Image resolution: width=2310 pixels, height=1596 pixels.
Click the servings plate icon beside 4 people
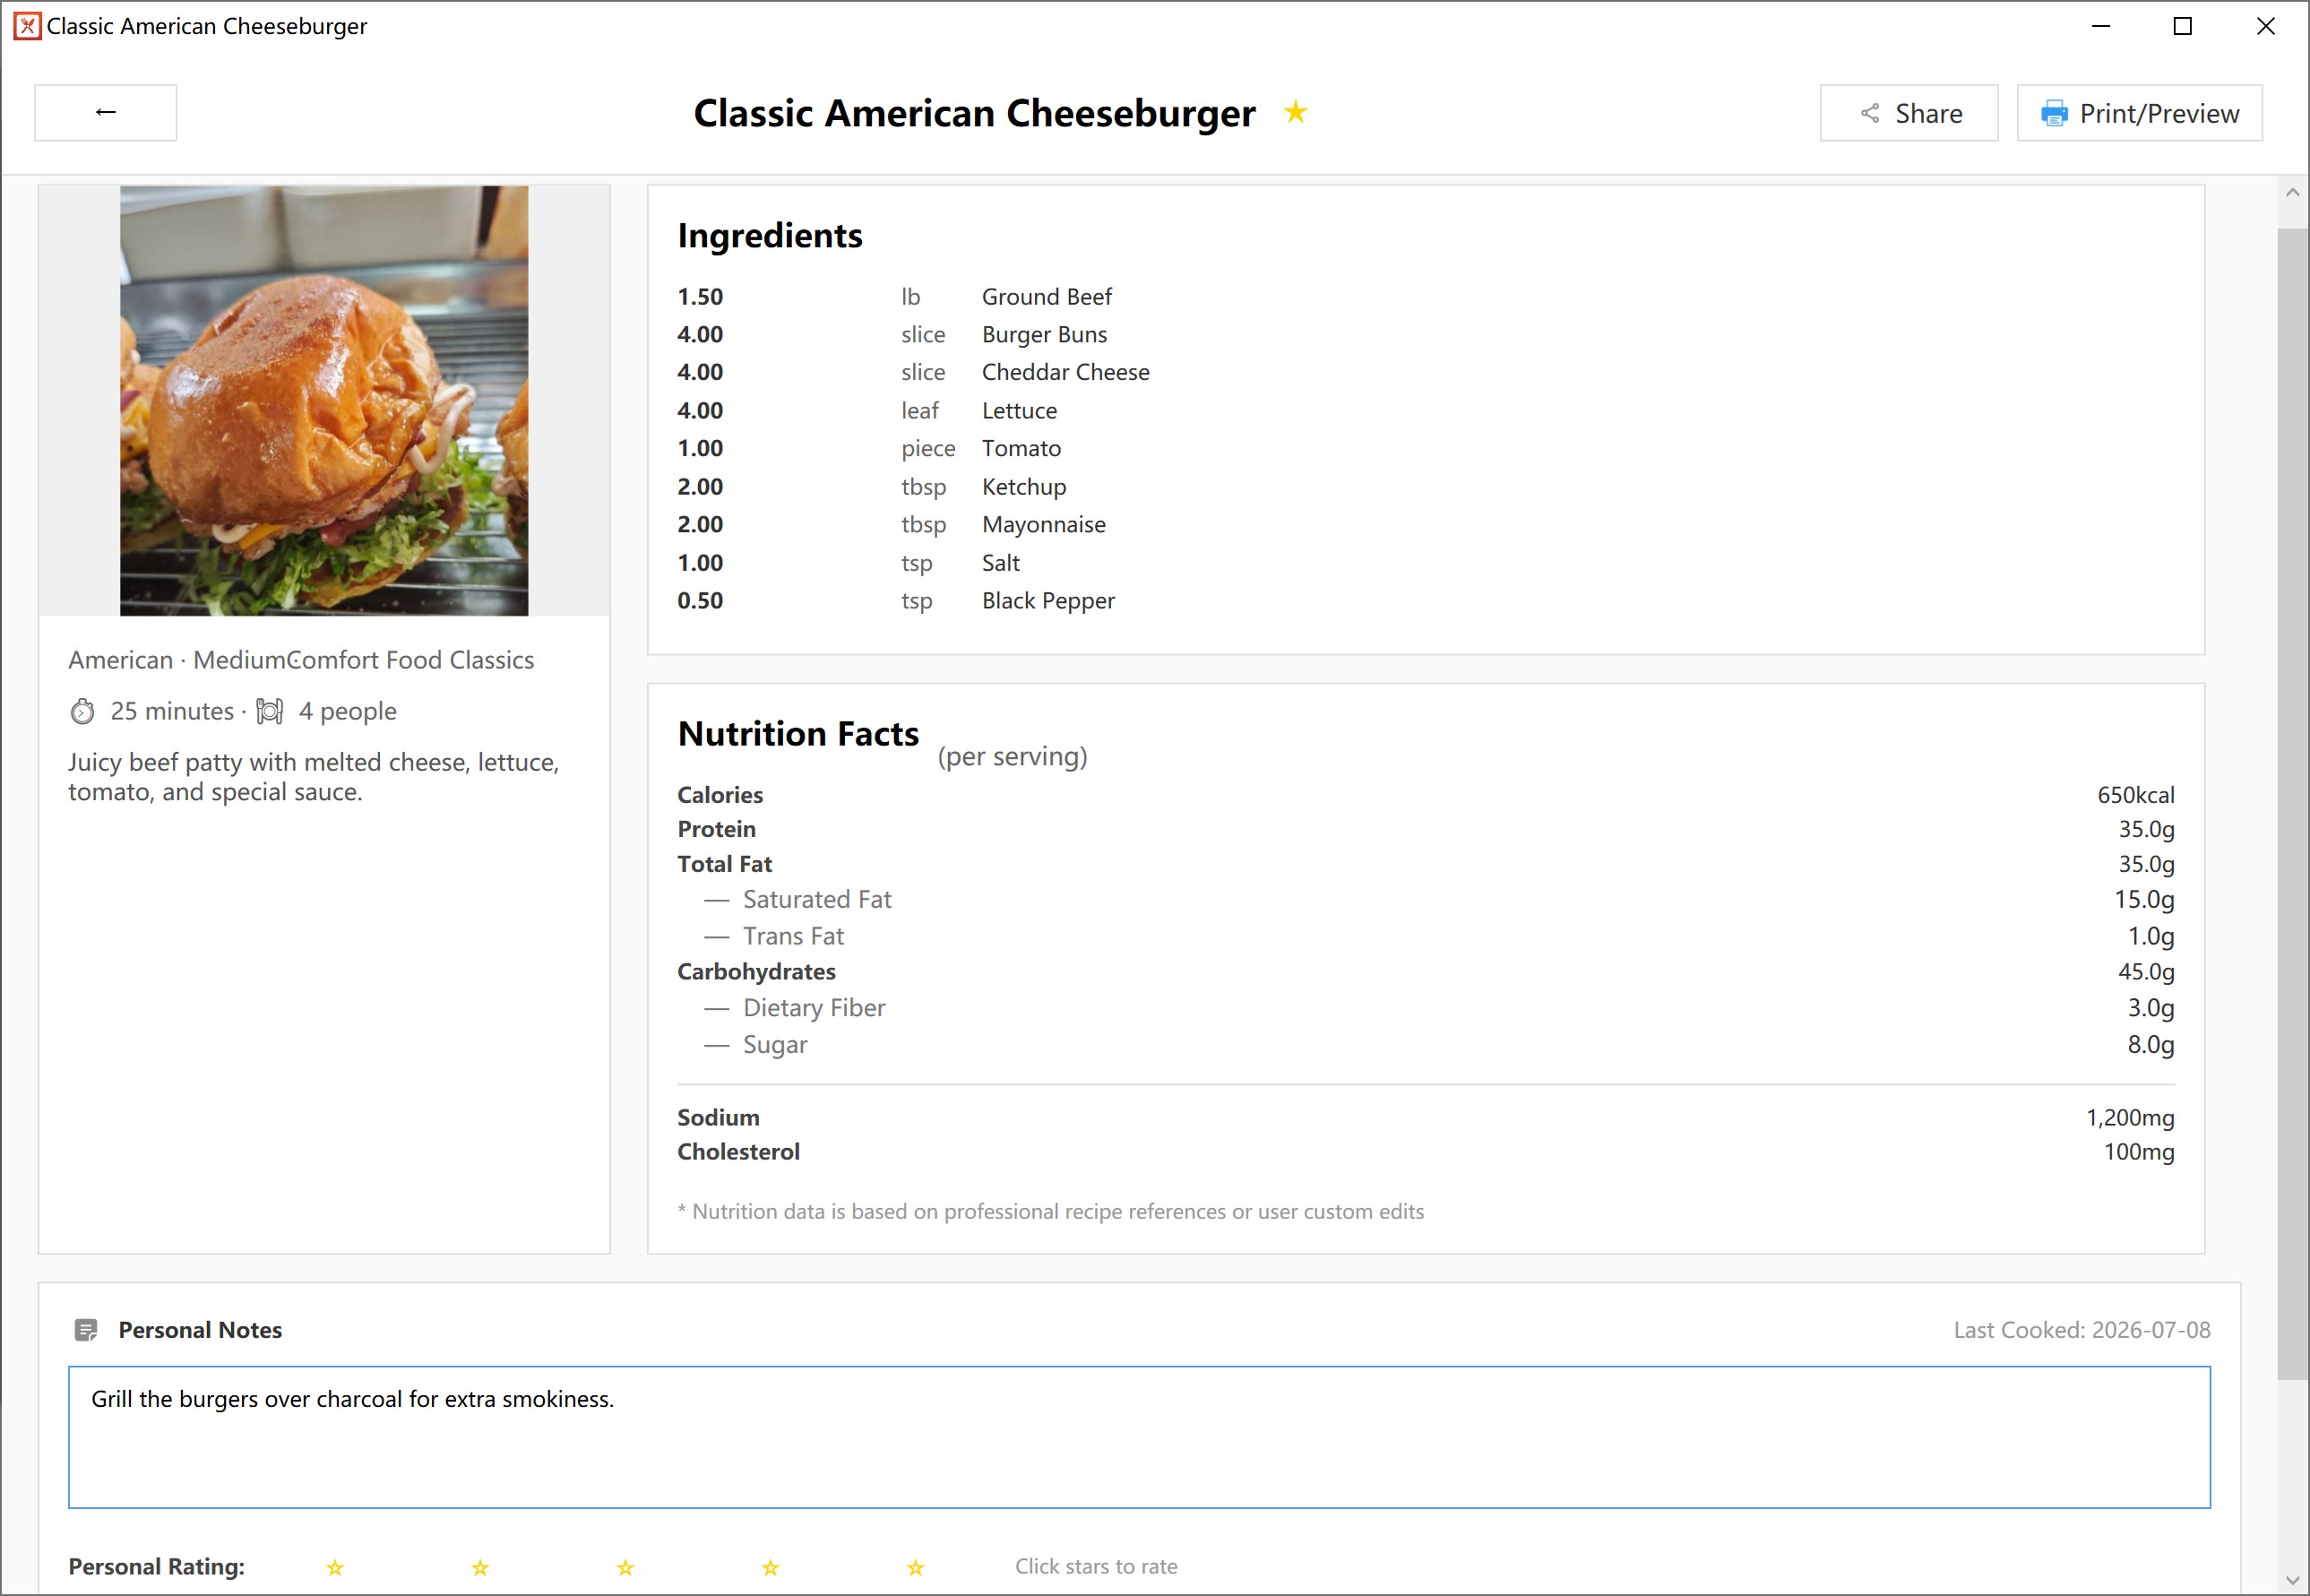270,711
